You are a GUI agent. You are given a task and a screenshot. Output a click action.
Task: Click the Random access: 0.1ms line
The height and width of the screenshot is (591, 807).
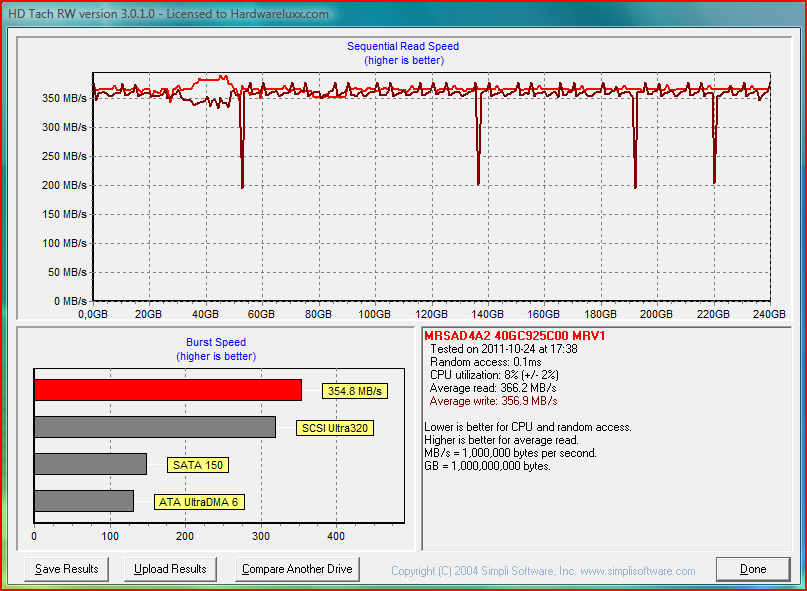[485, 362]
